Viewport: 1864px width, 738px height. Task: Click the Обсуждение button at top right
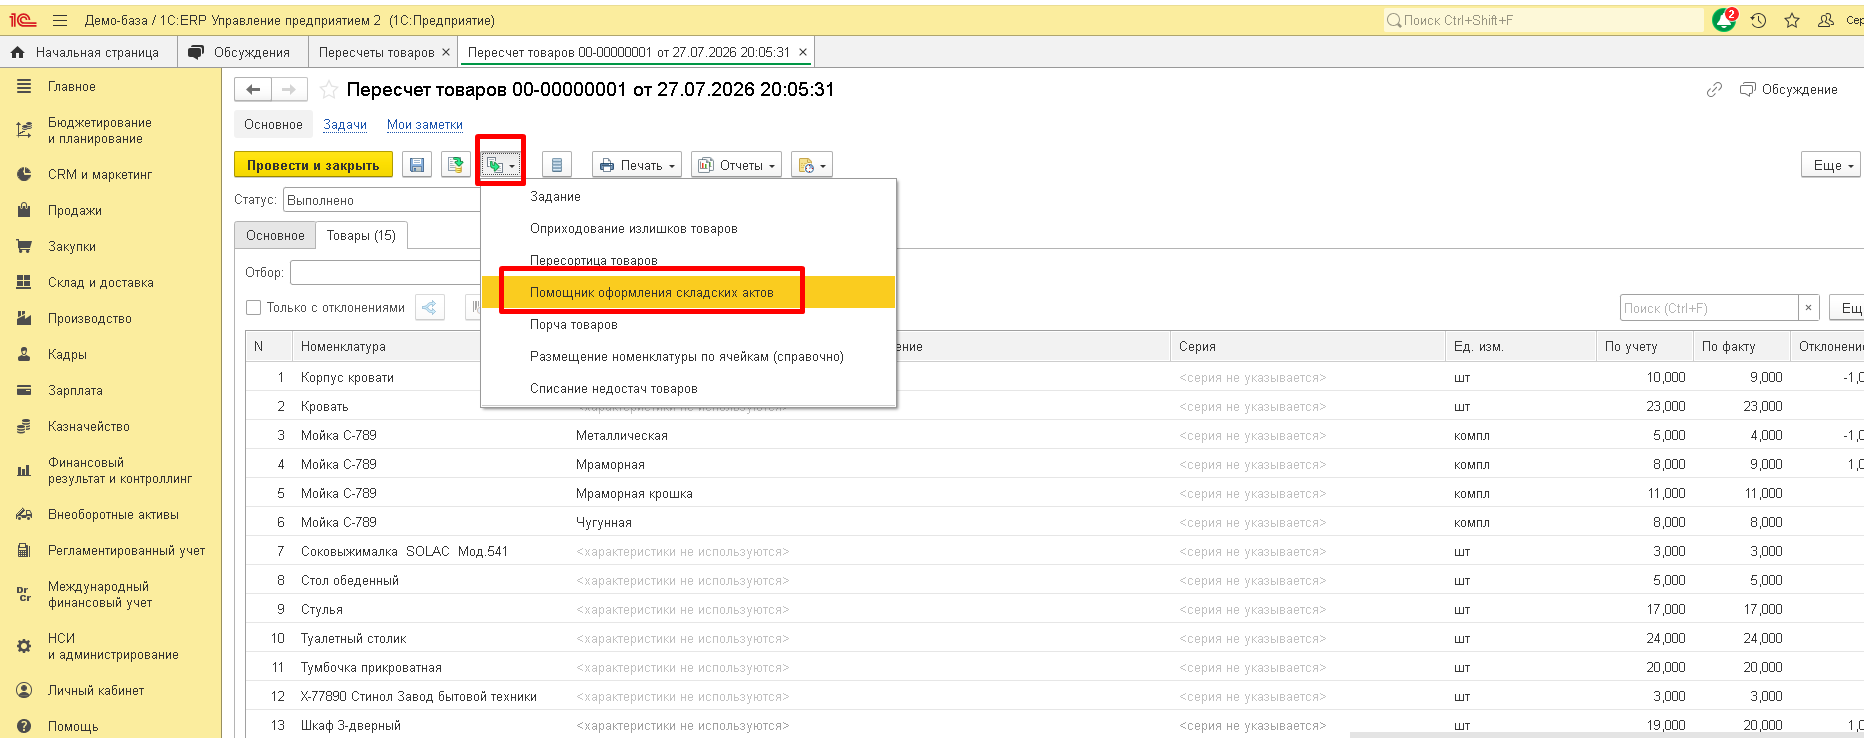coord(1789,90)
